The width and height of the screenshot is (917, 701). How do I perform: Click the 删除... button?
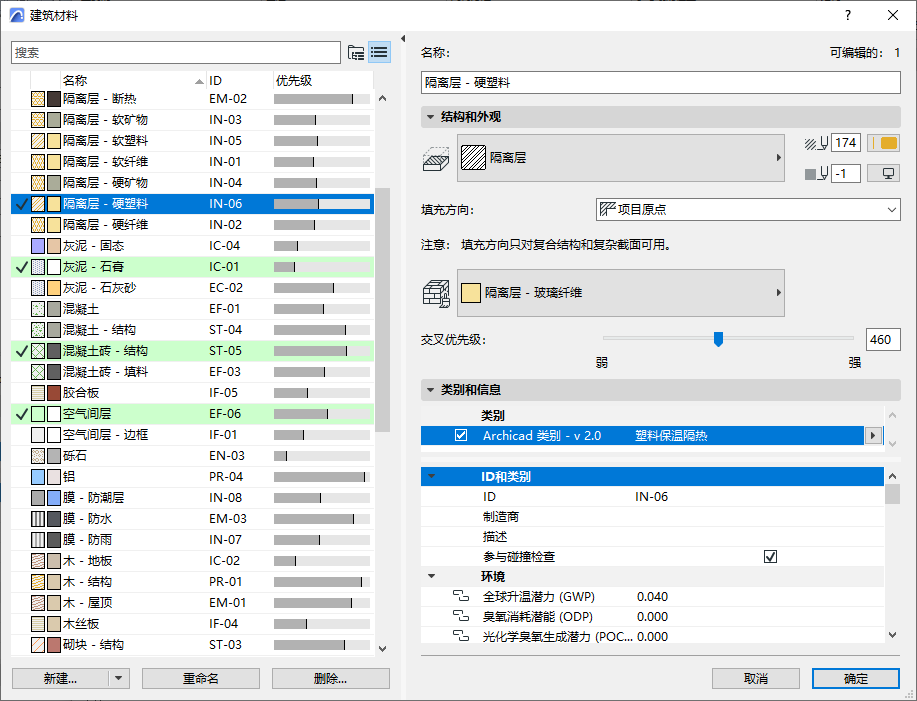(330, 678)
